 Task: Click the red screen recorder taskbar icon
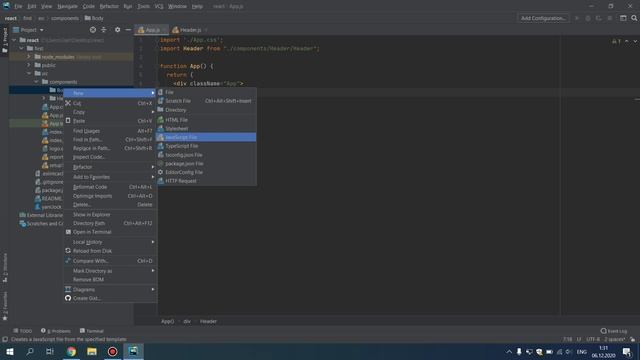point(112,351)
